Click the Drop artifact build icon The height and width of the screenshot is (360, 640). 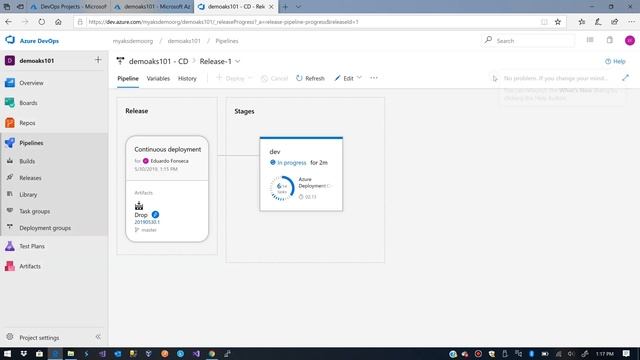(139, 206)
